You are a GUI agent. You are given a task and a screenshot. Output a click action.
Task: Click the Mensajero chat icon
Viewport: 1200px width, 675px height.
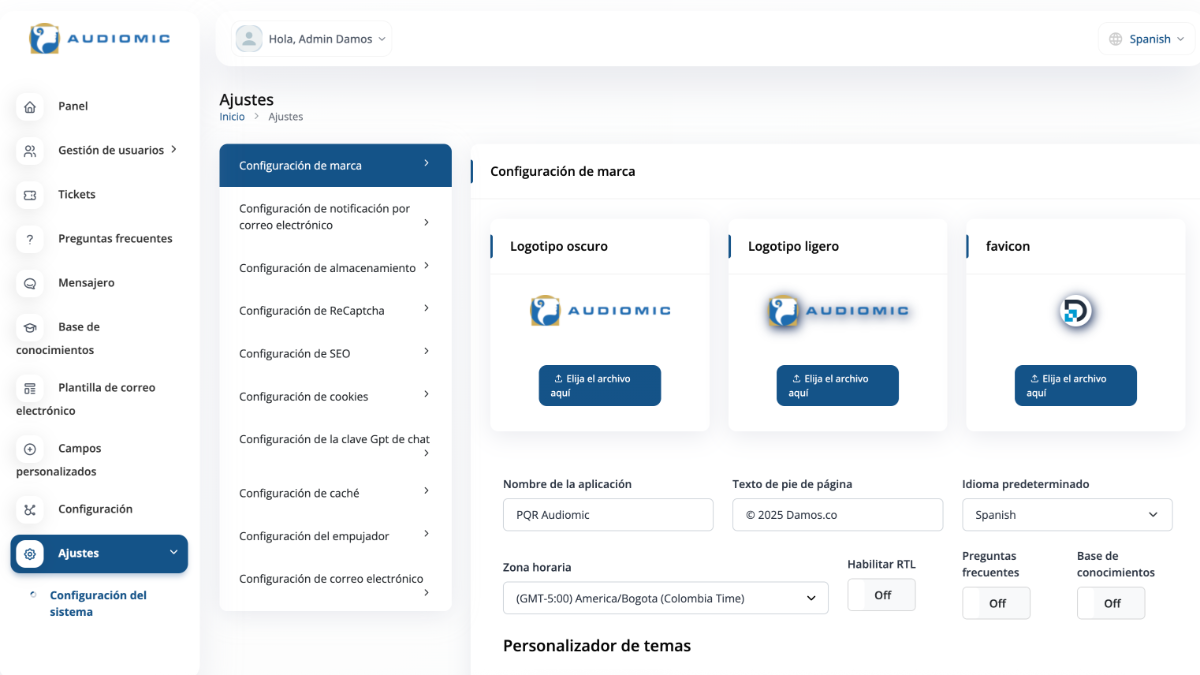point(30,283)
